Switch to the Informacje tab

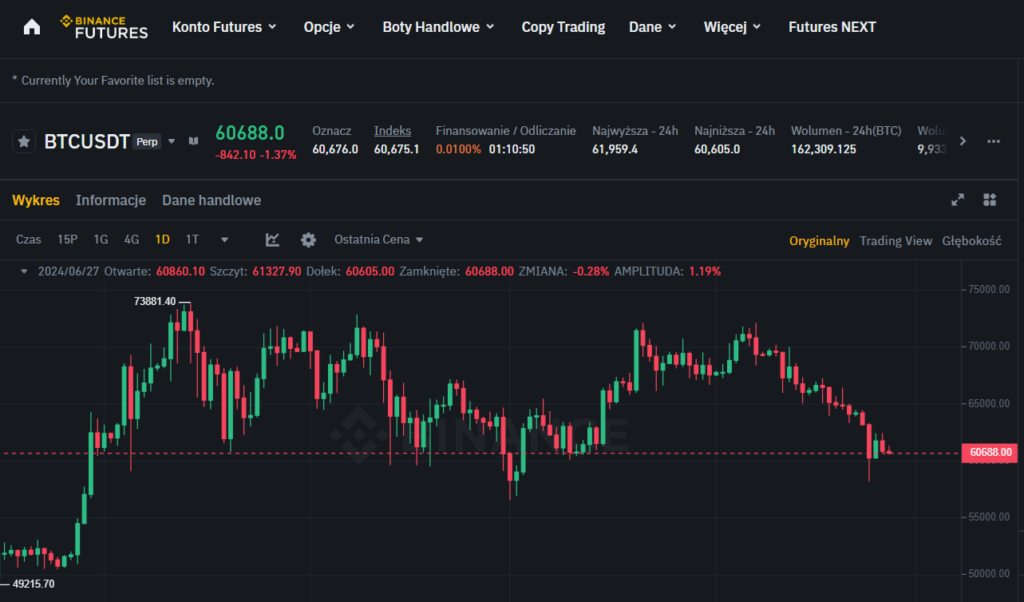111,200
